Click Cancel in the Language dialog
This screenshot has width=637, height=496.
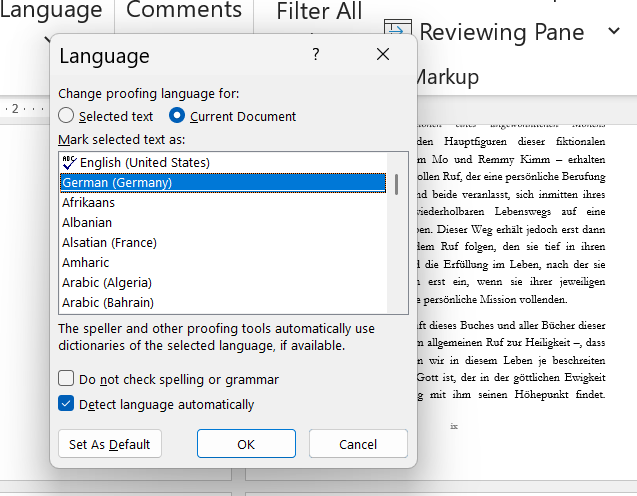pyautogui.click(x=358, y=444)
